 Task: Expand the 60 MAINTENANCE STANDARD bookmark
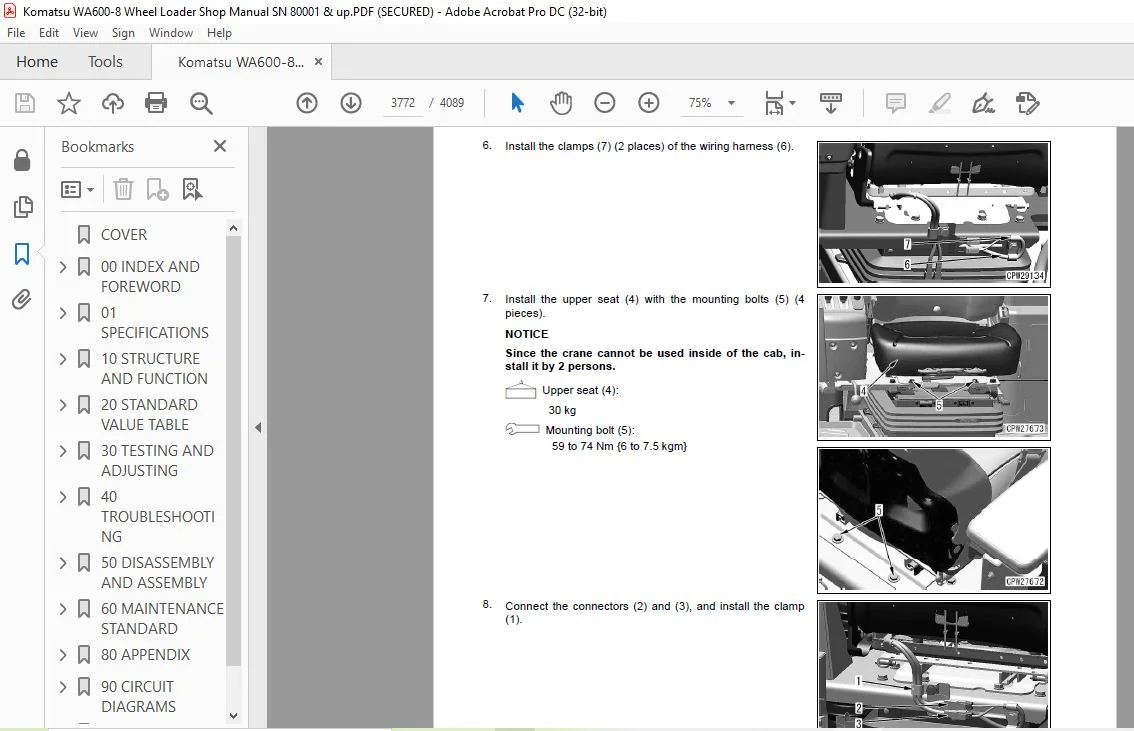(x=63, y=610)
